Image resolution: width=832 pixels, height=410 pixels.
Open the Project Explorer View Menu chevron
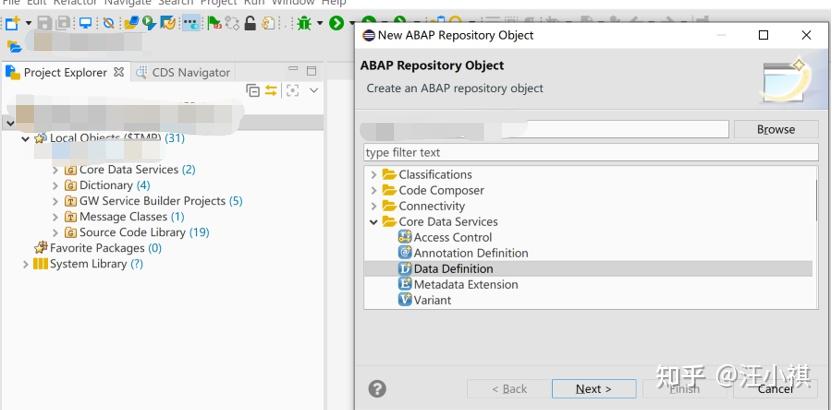pyautogui.click(x=313, y=90)
